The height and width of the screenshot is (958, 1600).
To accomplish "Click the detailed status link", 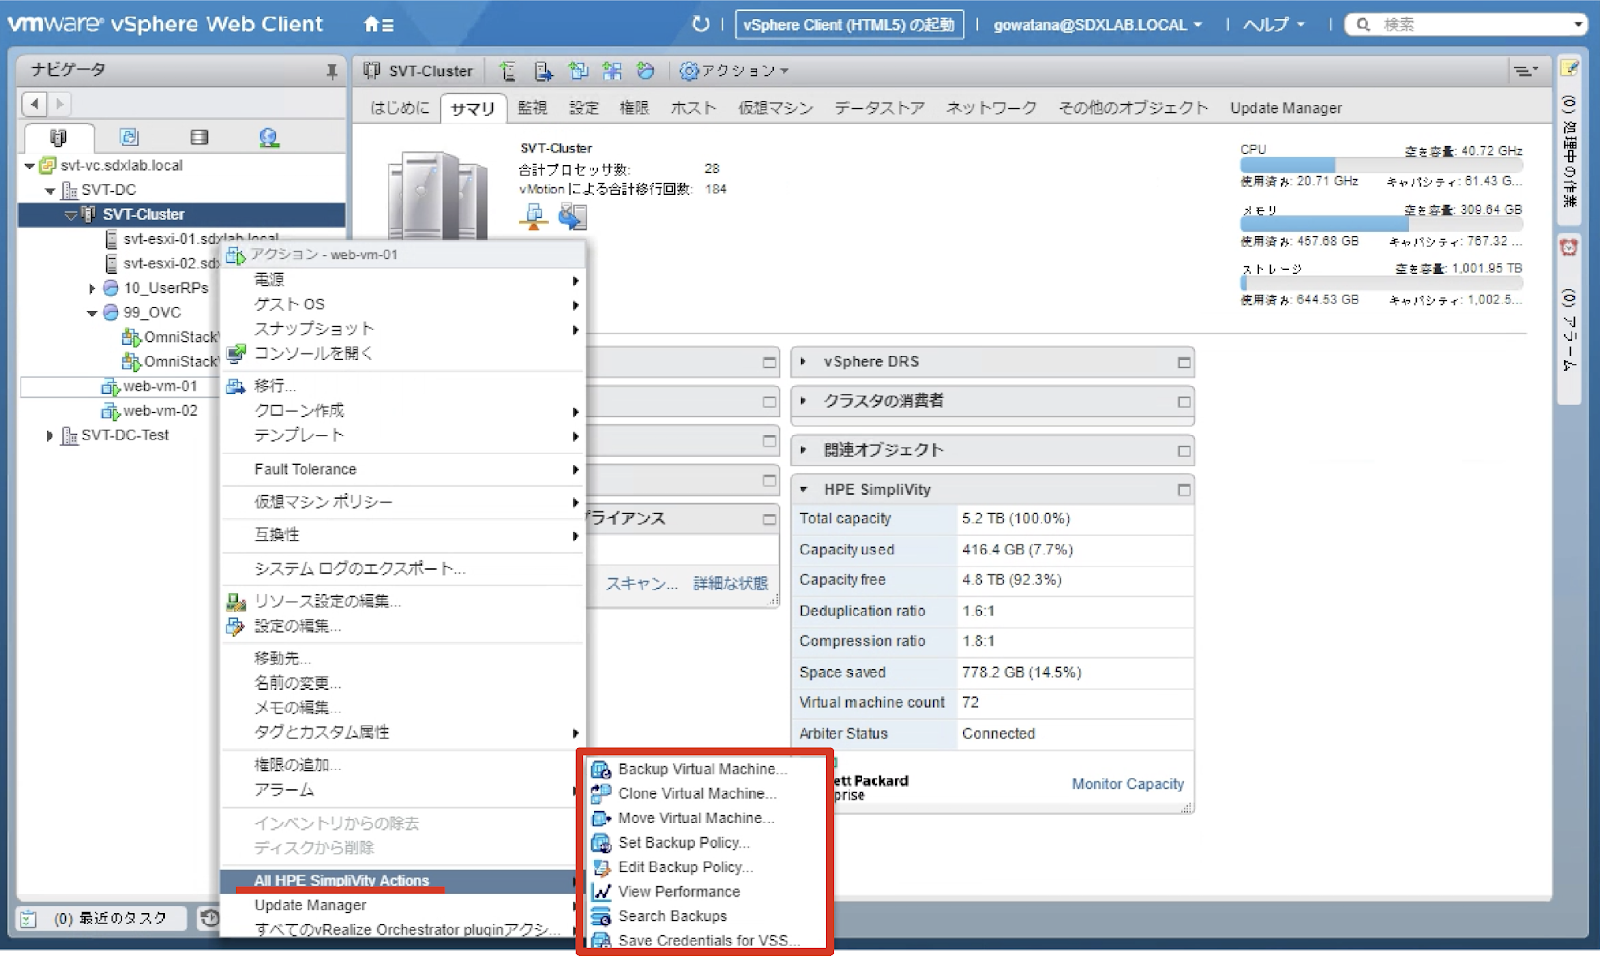I will 730,583.
